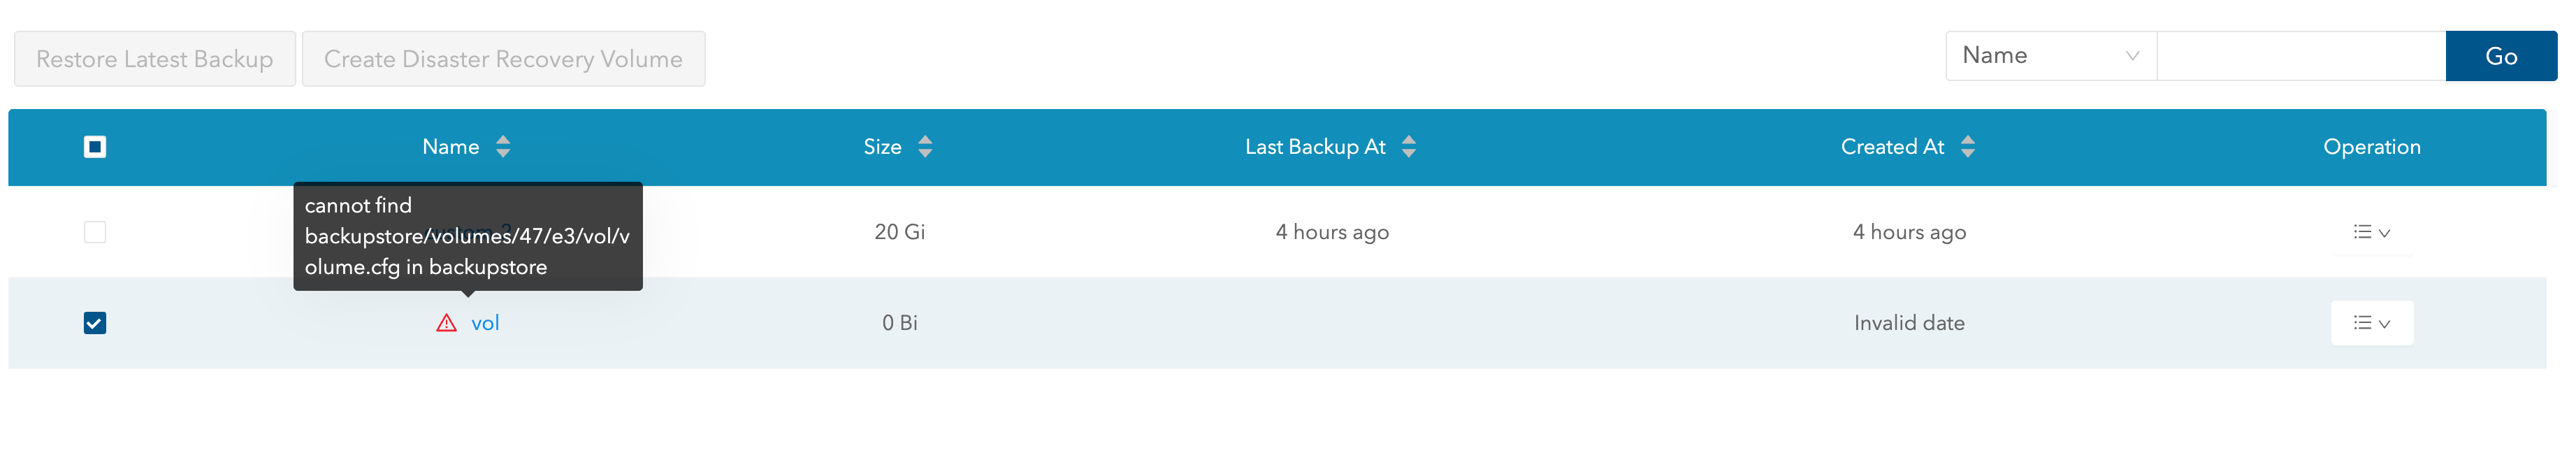Open the 'vol' backup volume link
Screen dimensions: 2576x467
pyautogui.click(x=486, y=322)
